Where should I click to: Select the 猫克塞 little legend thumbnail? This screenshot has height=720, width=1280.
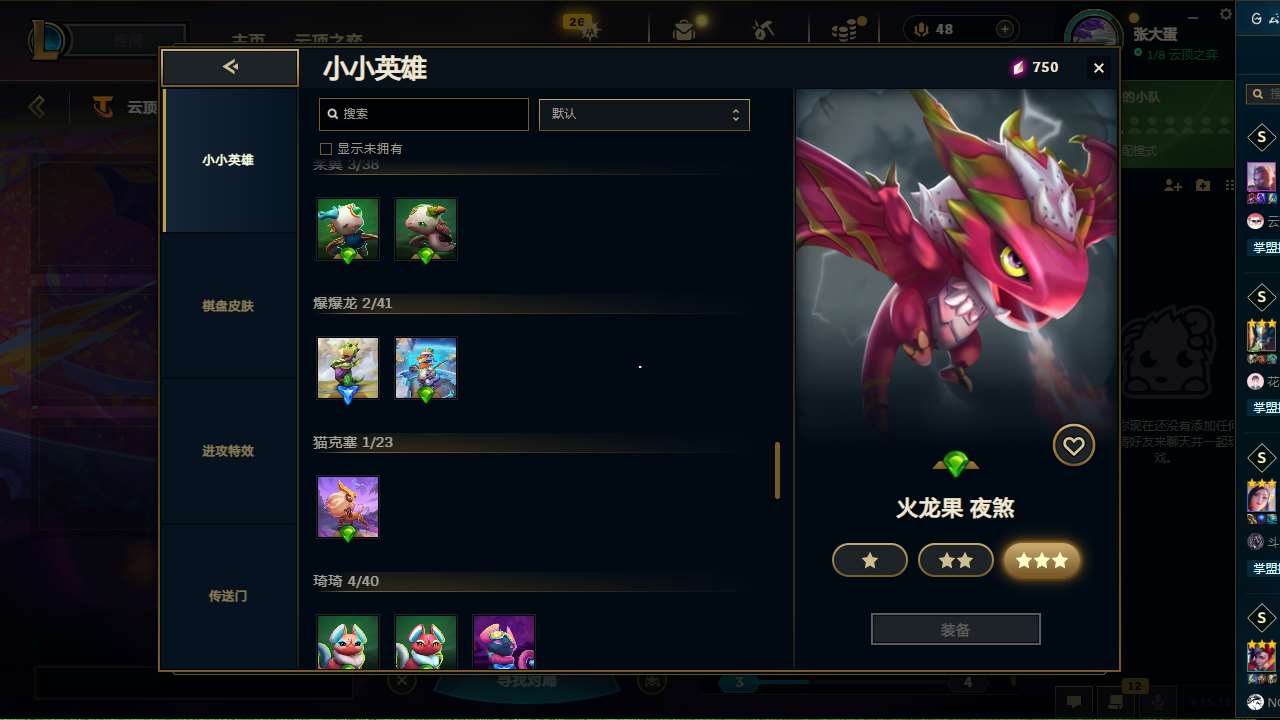coord(348,507)
